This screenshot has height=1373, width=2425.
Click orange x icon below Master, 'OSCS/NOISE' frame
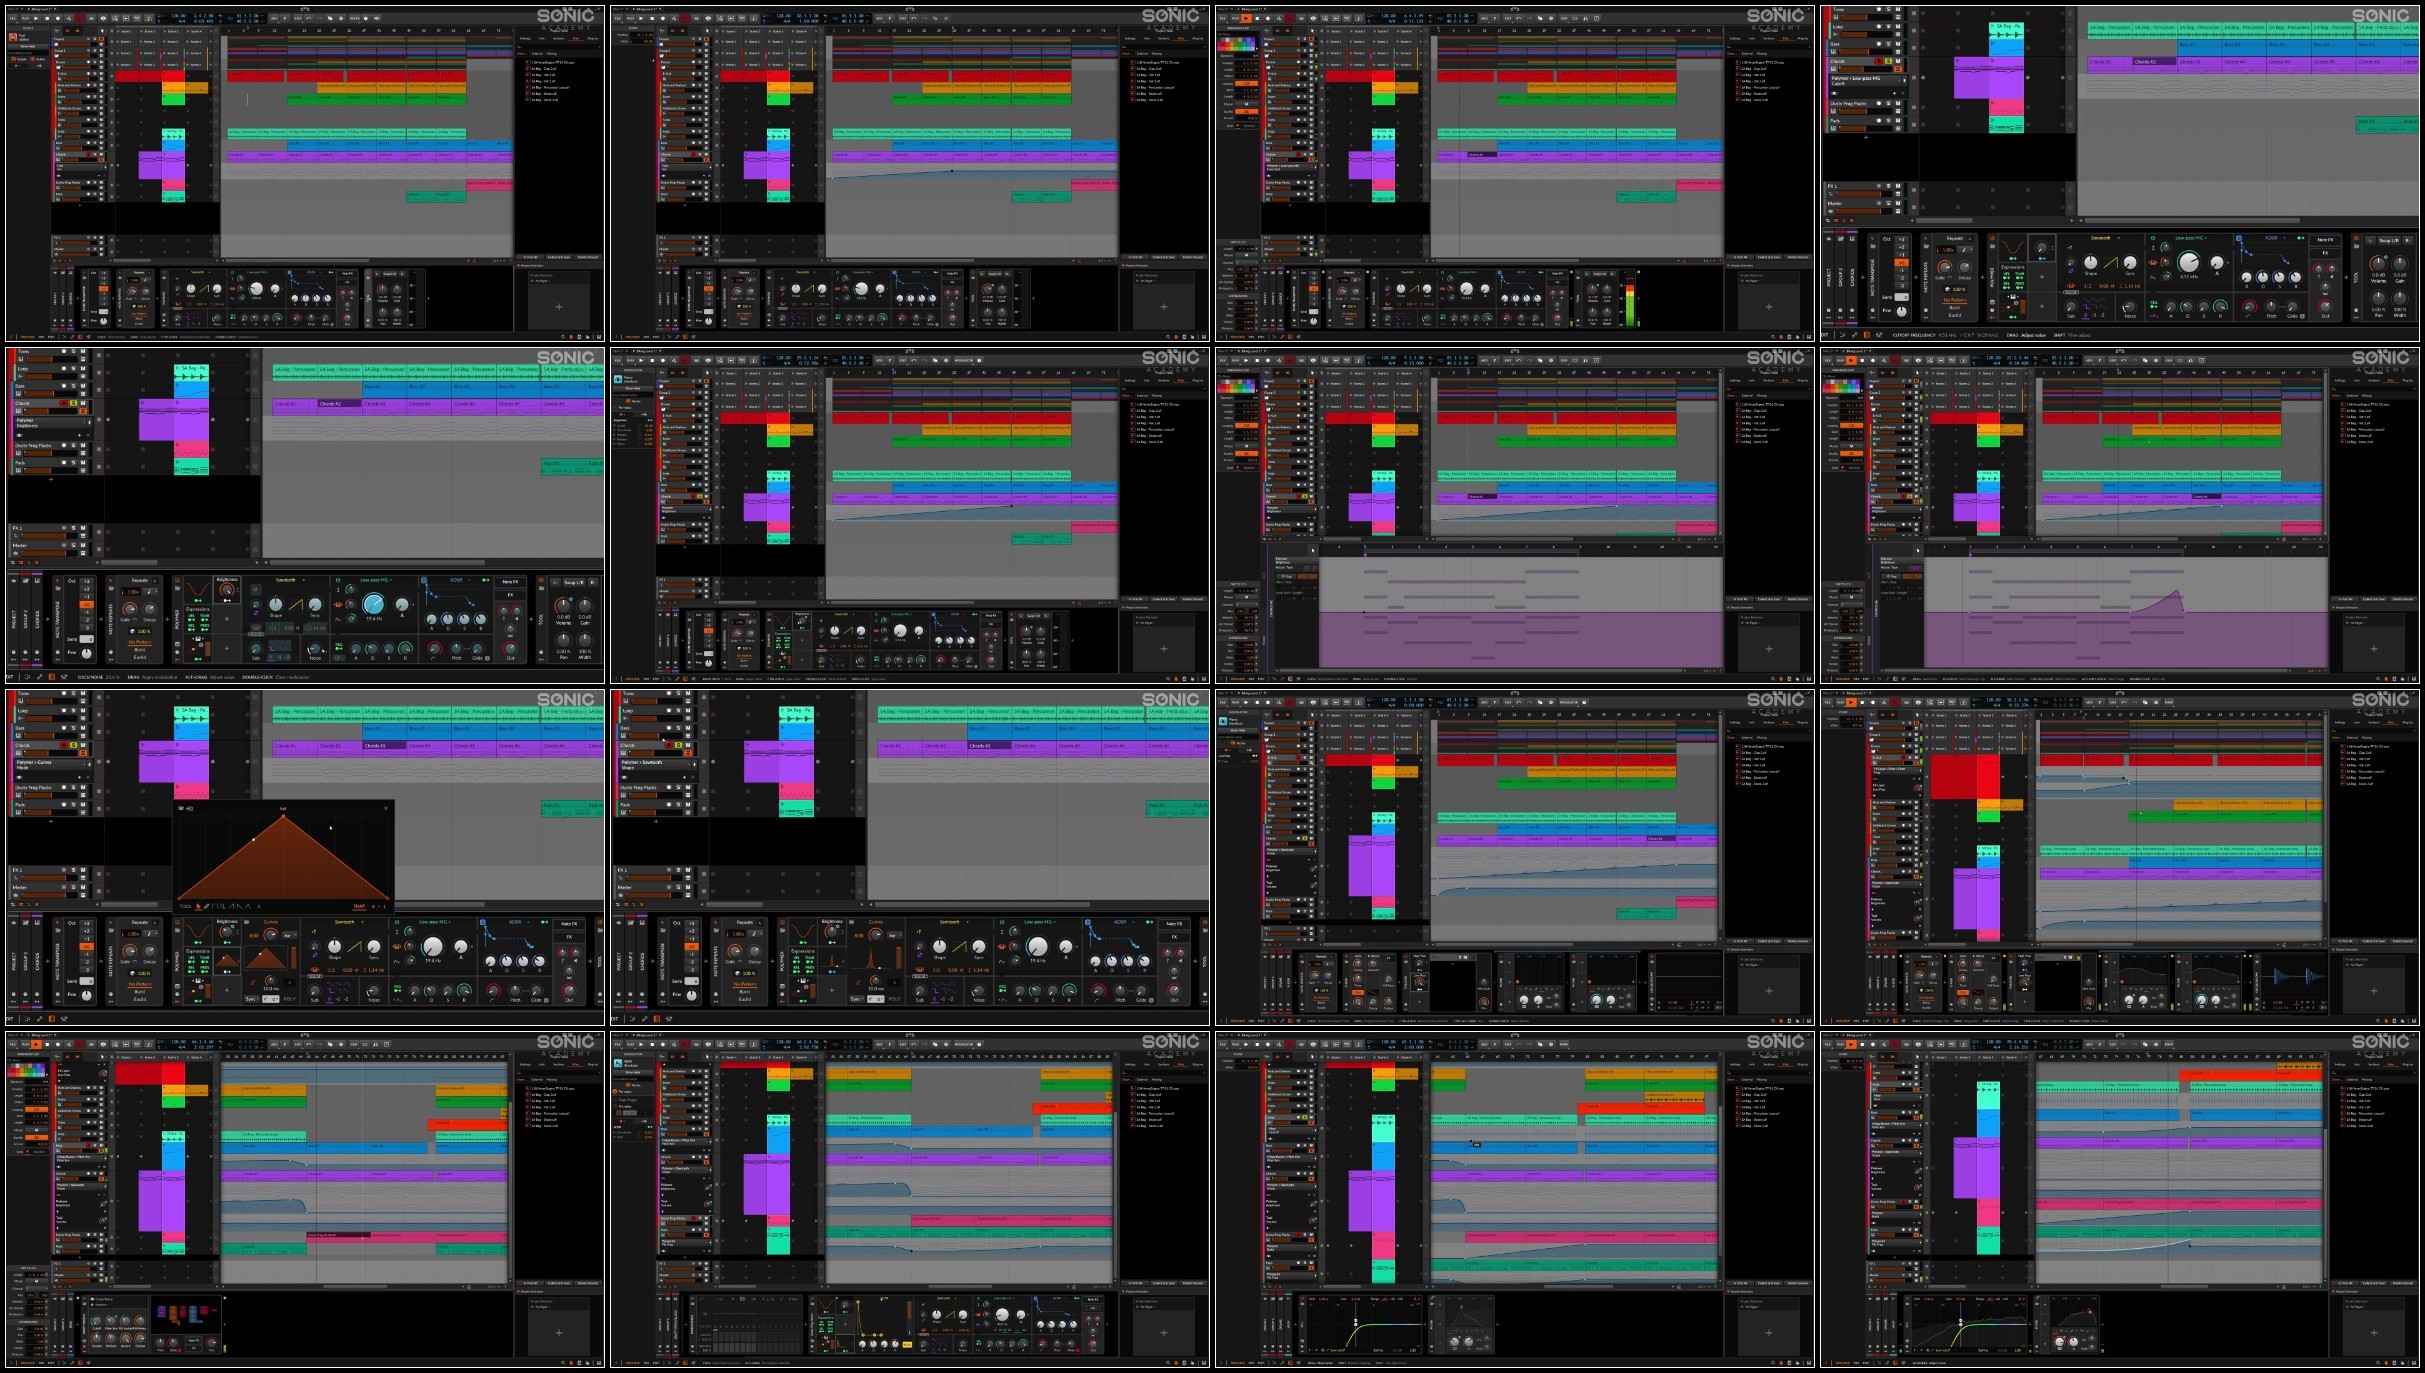(37, 562)
